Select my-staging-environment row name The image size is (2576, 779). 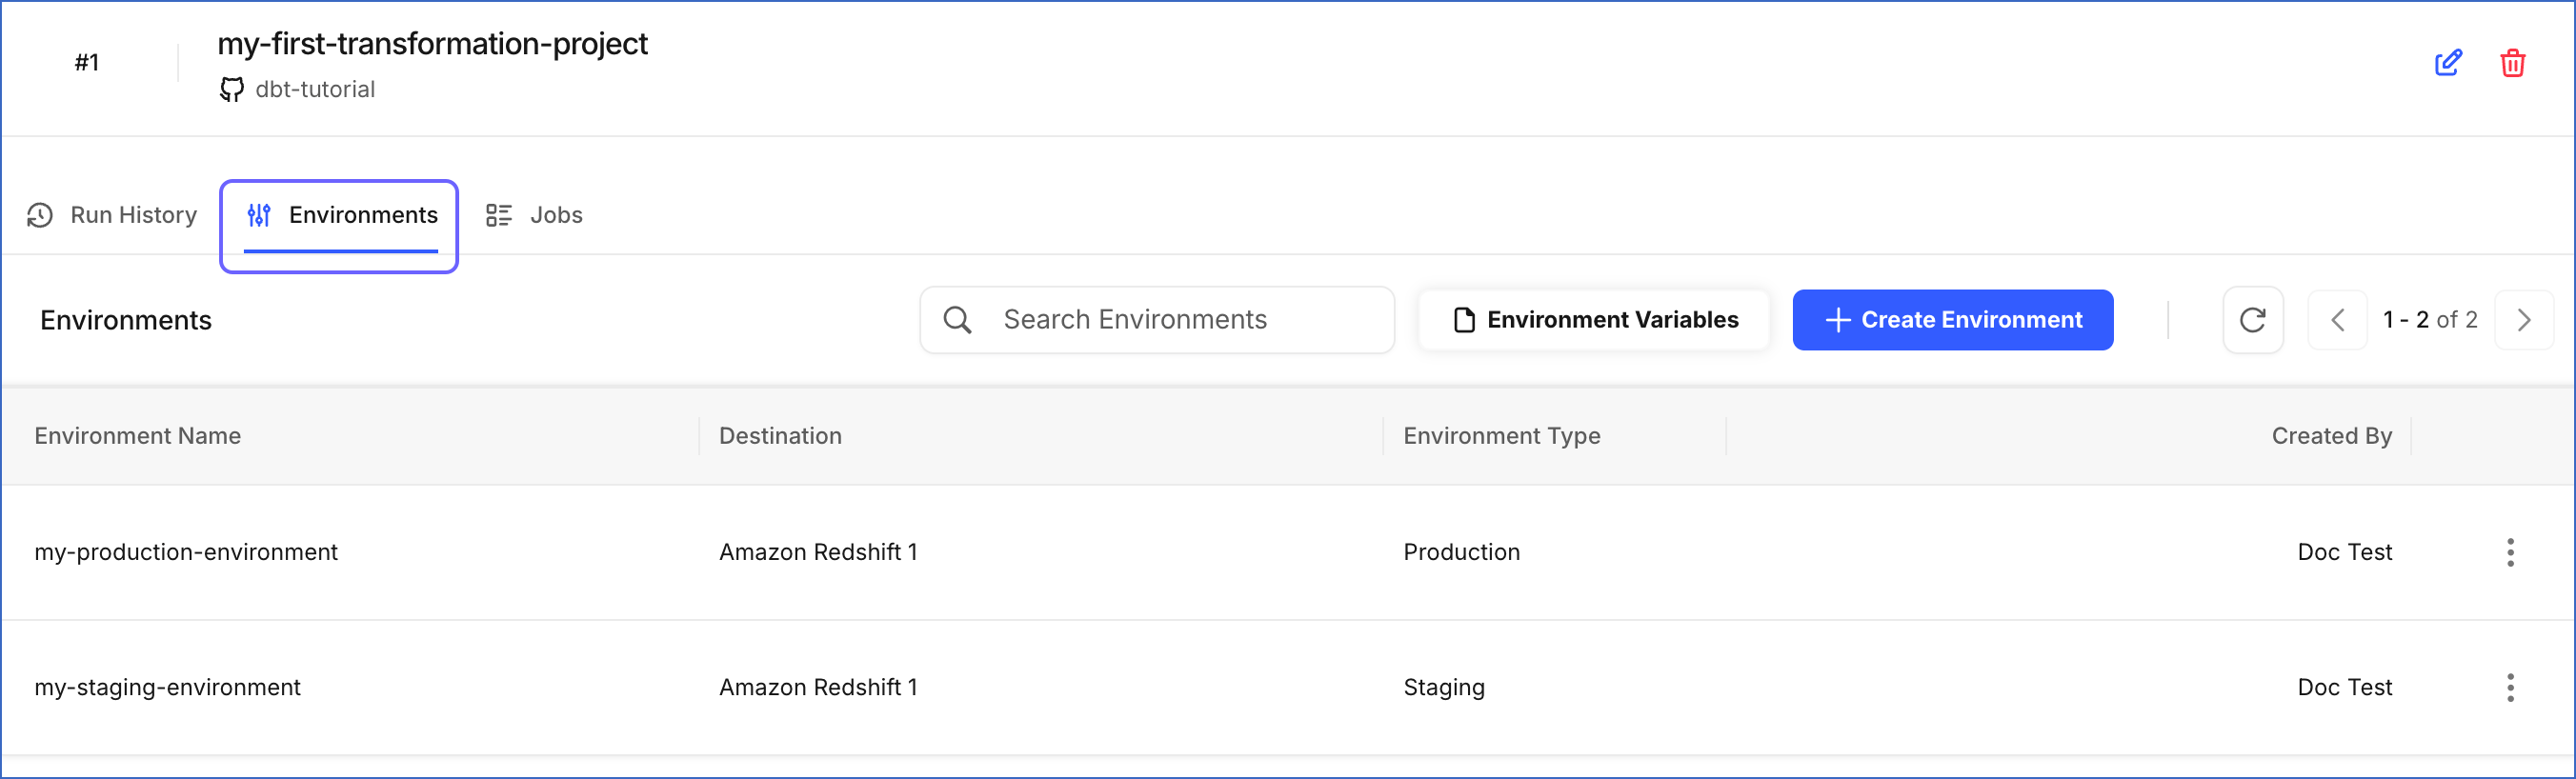[167, 687]
